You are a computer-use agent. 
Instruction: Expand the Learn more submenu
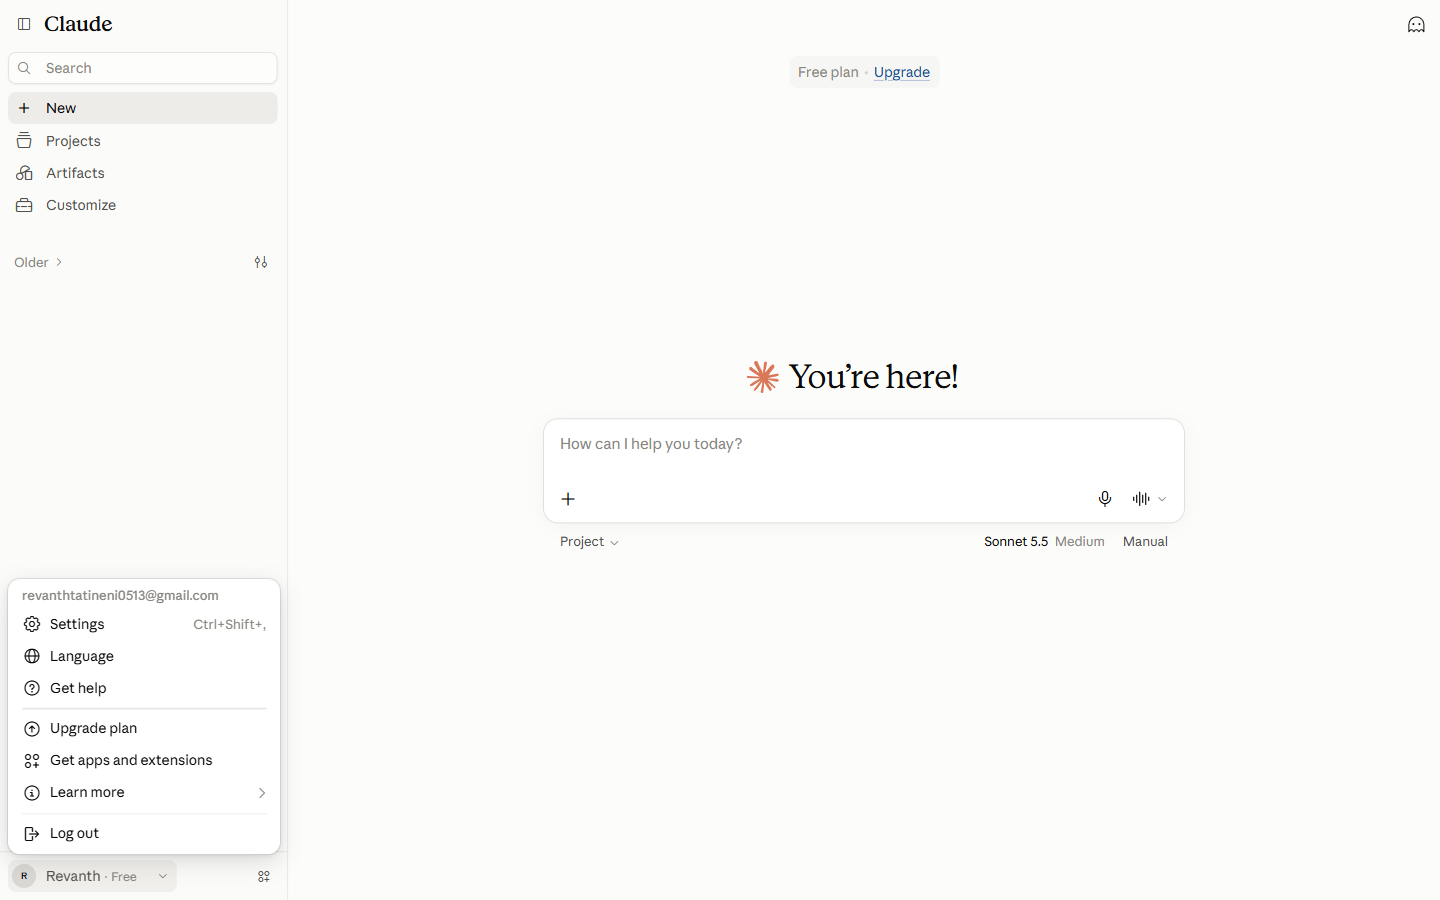point(144,792)
